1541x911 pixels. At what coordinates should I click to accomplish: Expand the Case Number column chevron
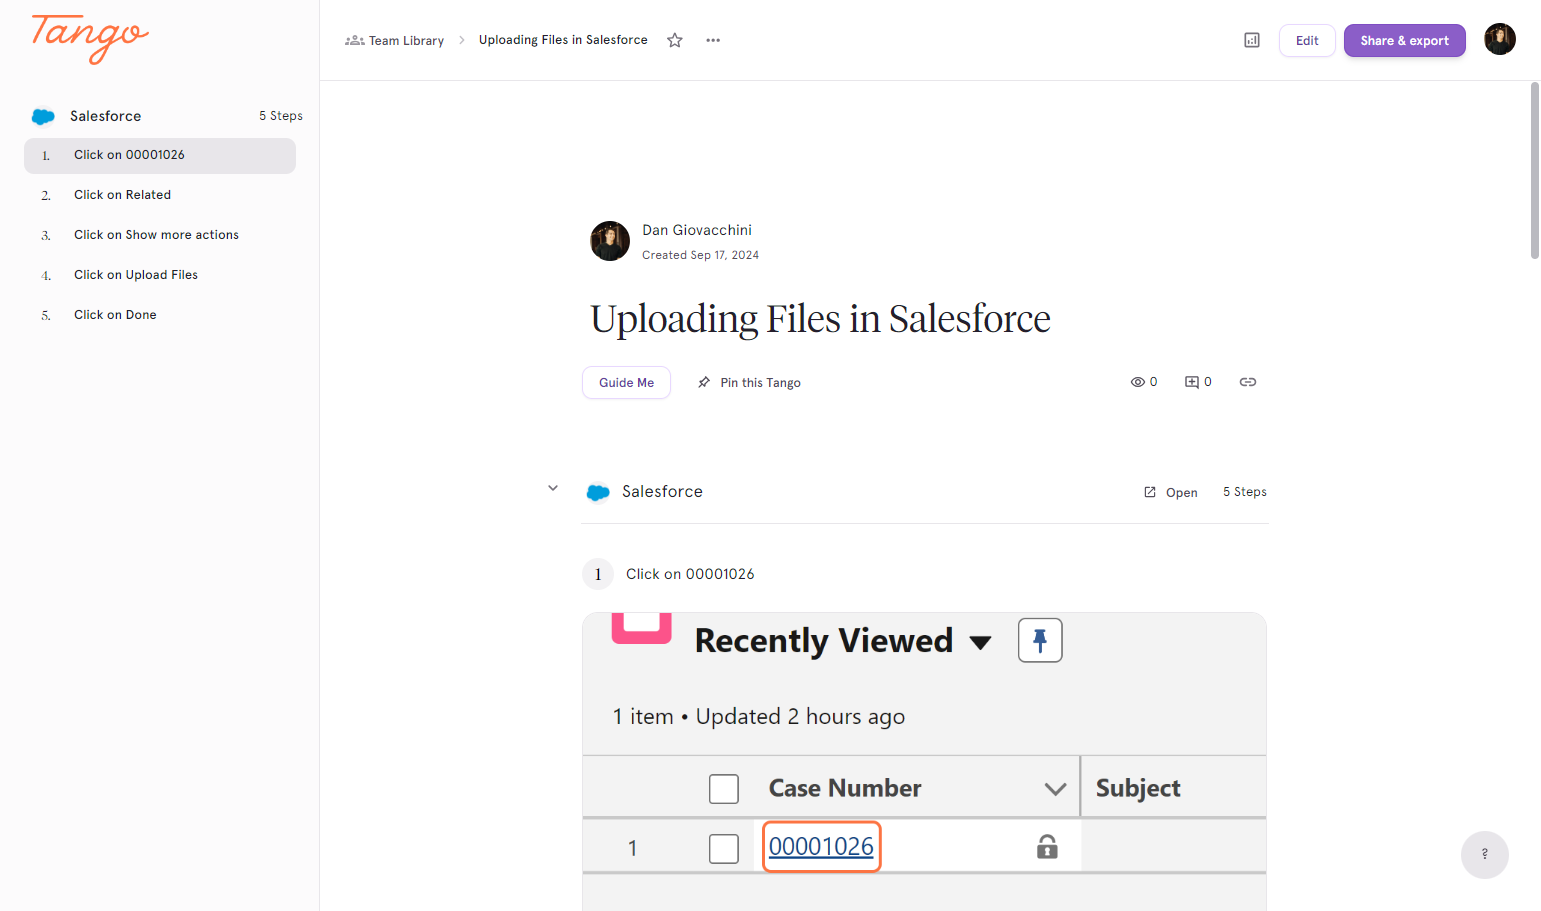tap(1055, 789)
